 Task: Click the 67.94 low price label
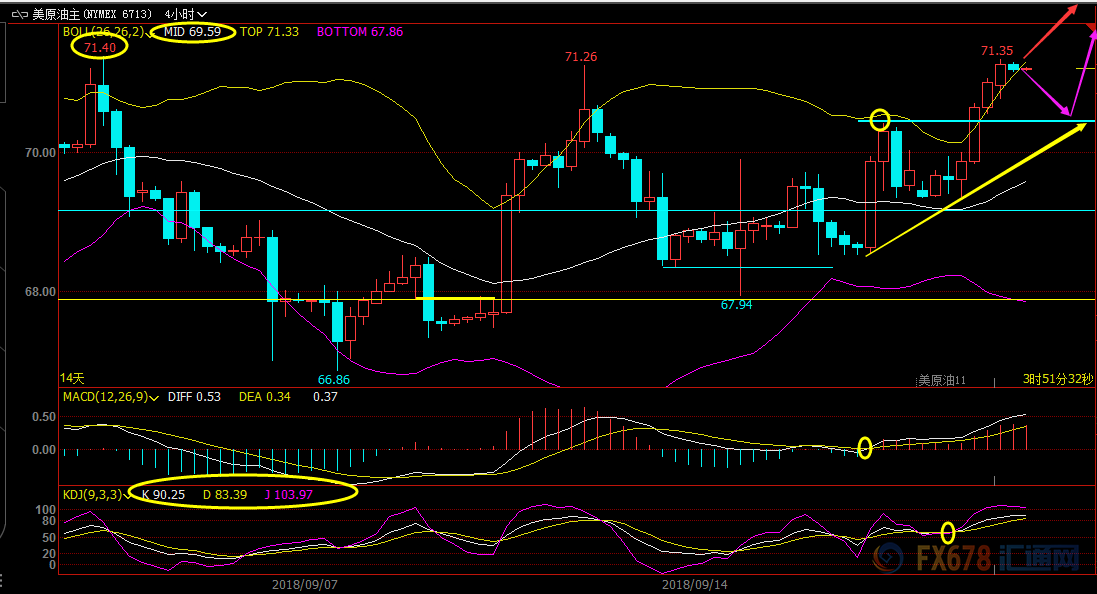pyautogui.click(x=737, y=304)
